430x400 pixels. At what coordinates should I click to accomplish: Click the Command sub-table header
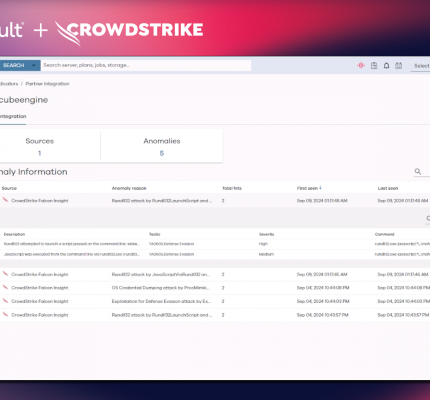pos(384,234)
